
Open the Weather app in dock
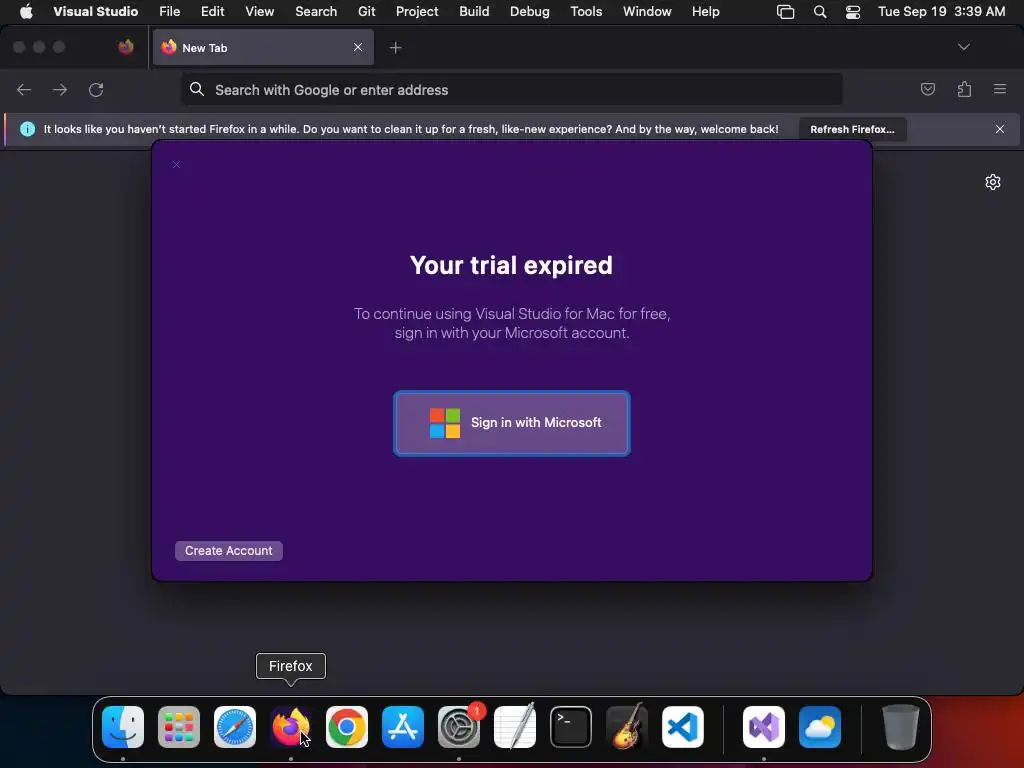pos(820,727)
